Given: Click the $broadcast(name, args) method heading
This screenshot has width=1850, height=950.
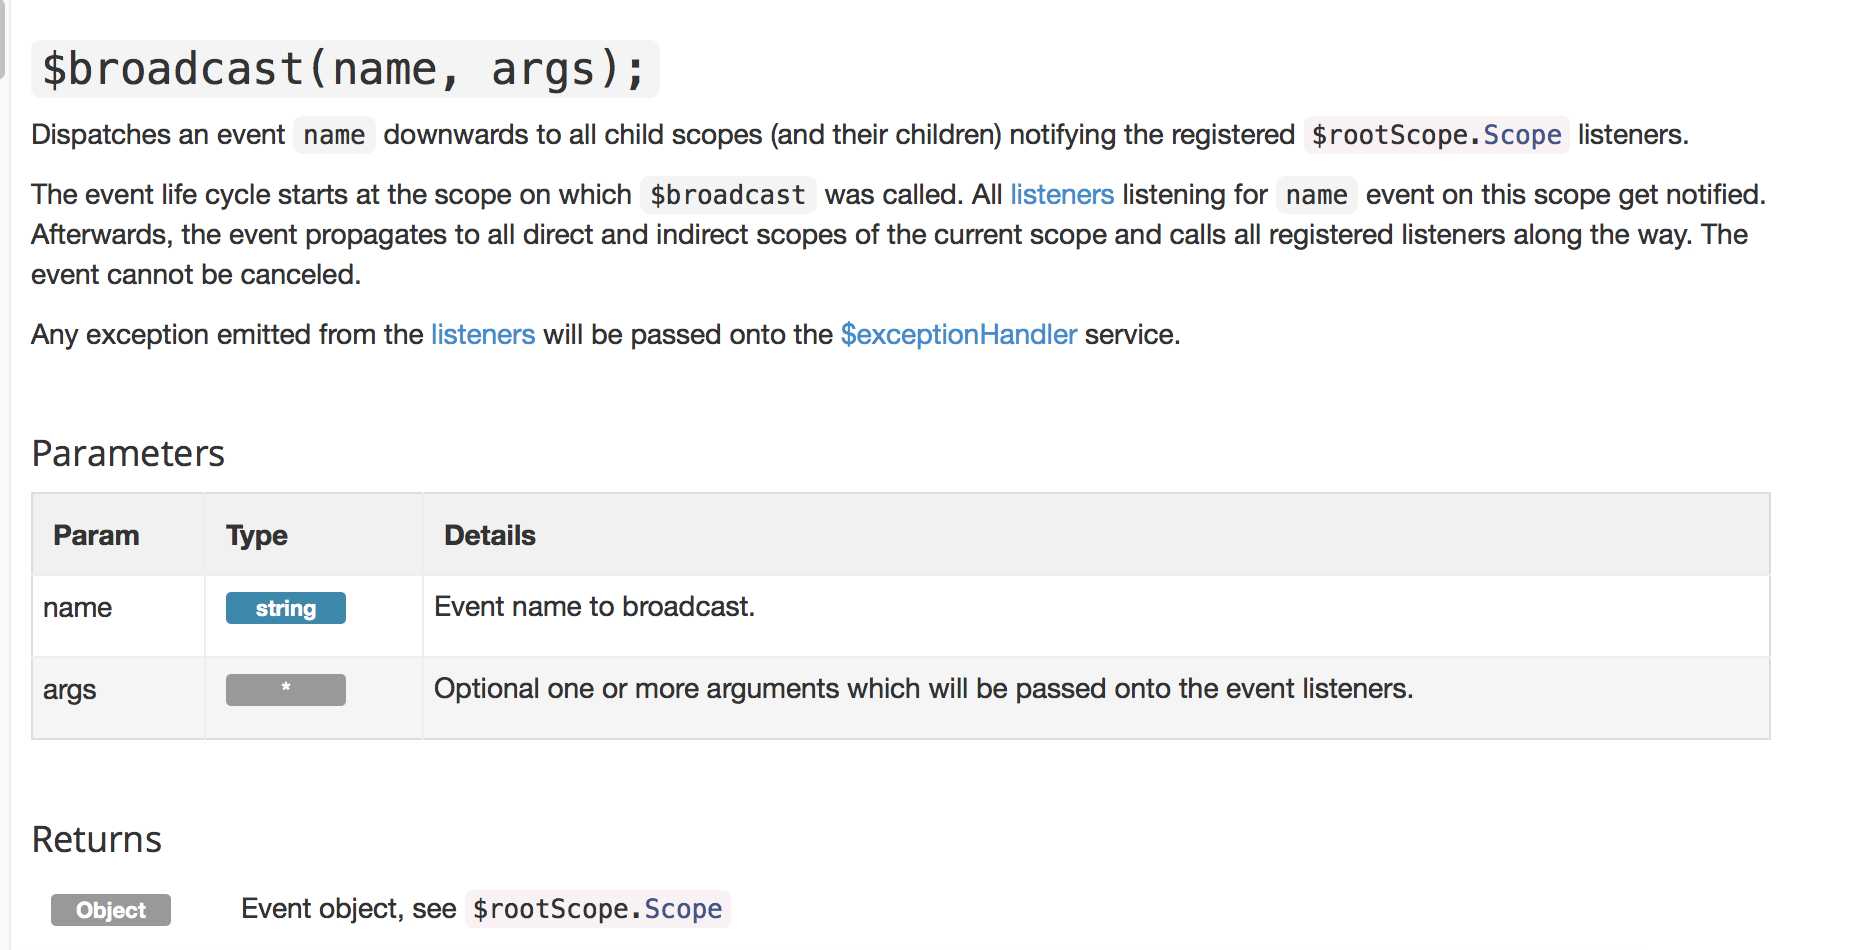Looking at the screenshot, I should 345,69.
